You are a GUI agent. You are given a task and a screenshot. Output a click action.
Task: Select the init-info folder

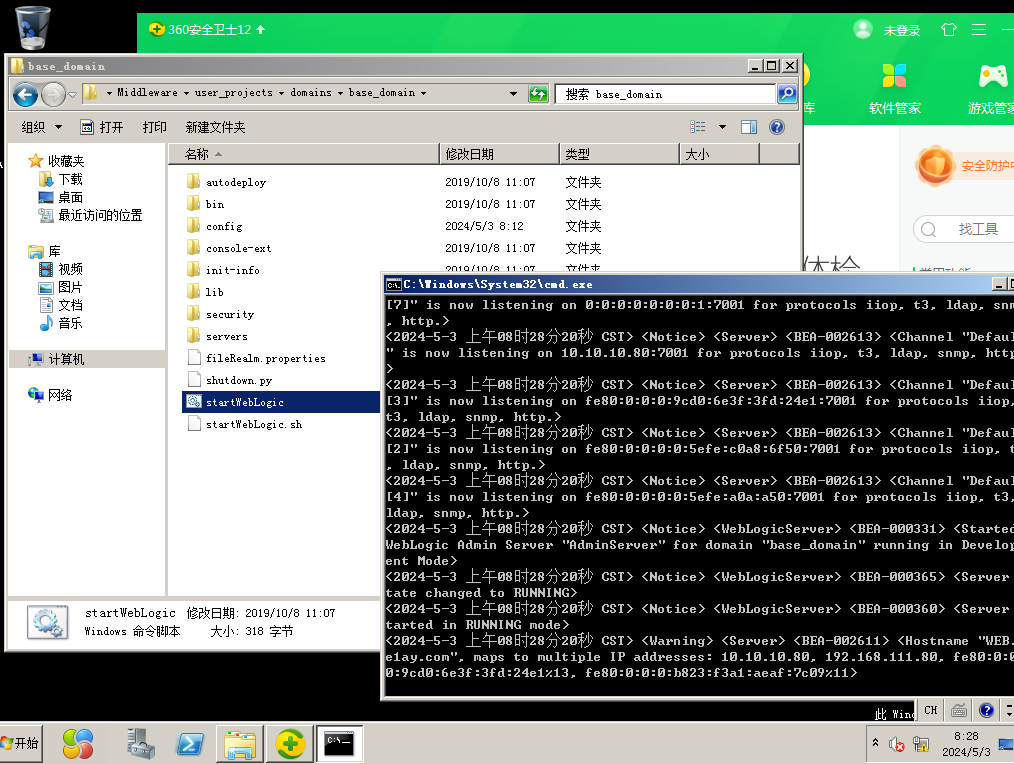click(232, 270)
